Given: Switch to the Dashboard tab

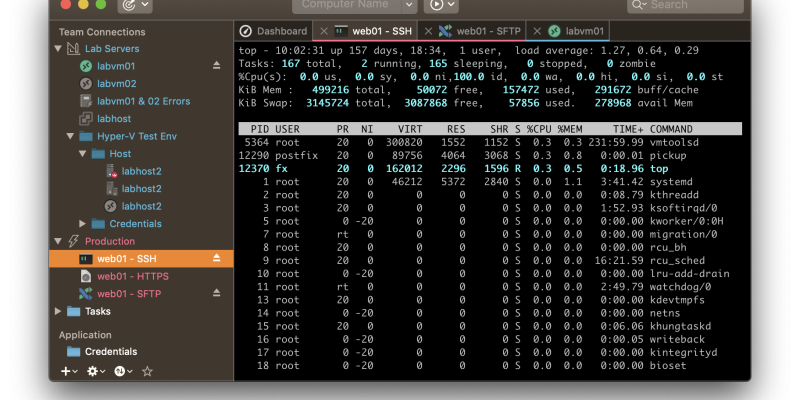Looking at the screenshot, I should click(274, 31).
